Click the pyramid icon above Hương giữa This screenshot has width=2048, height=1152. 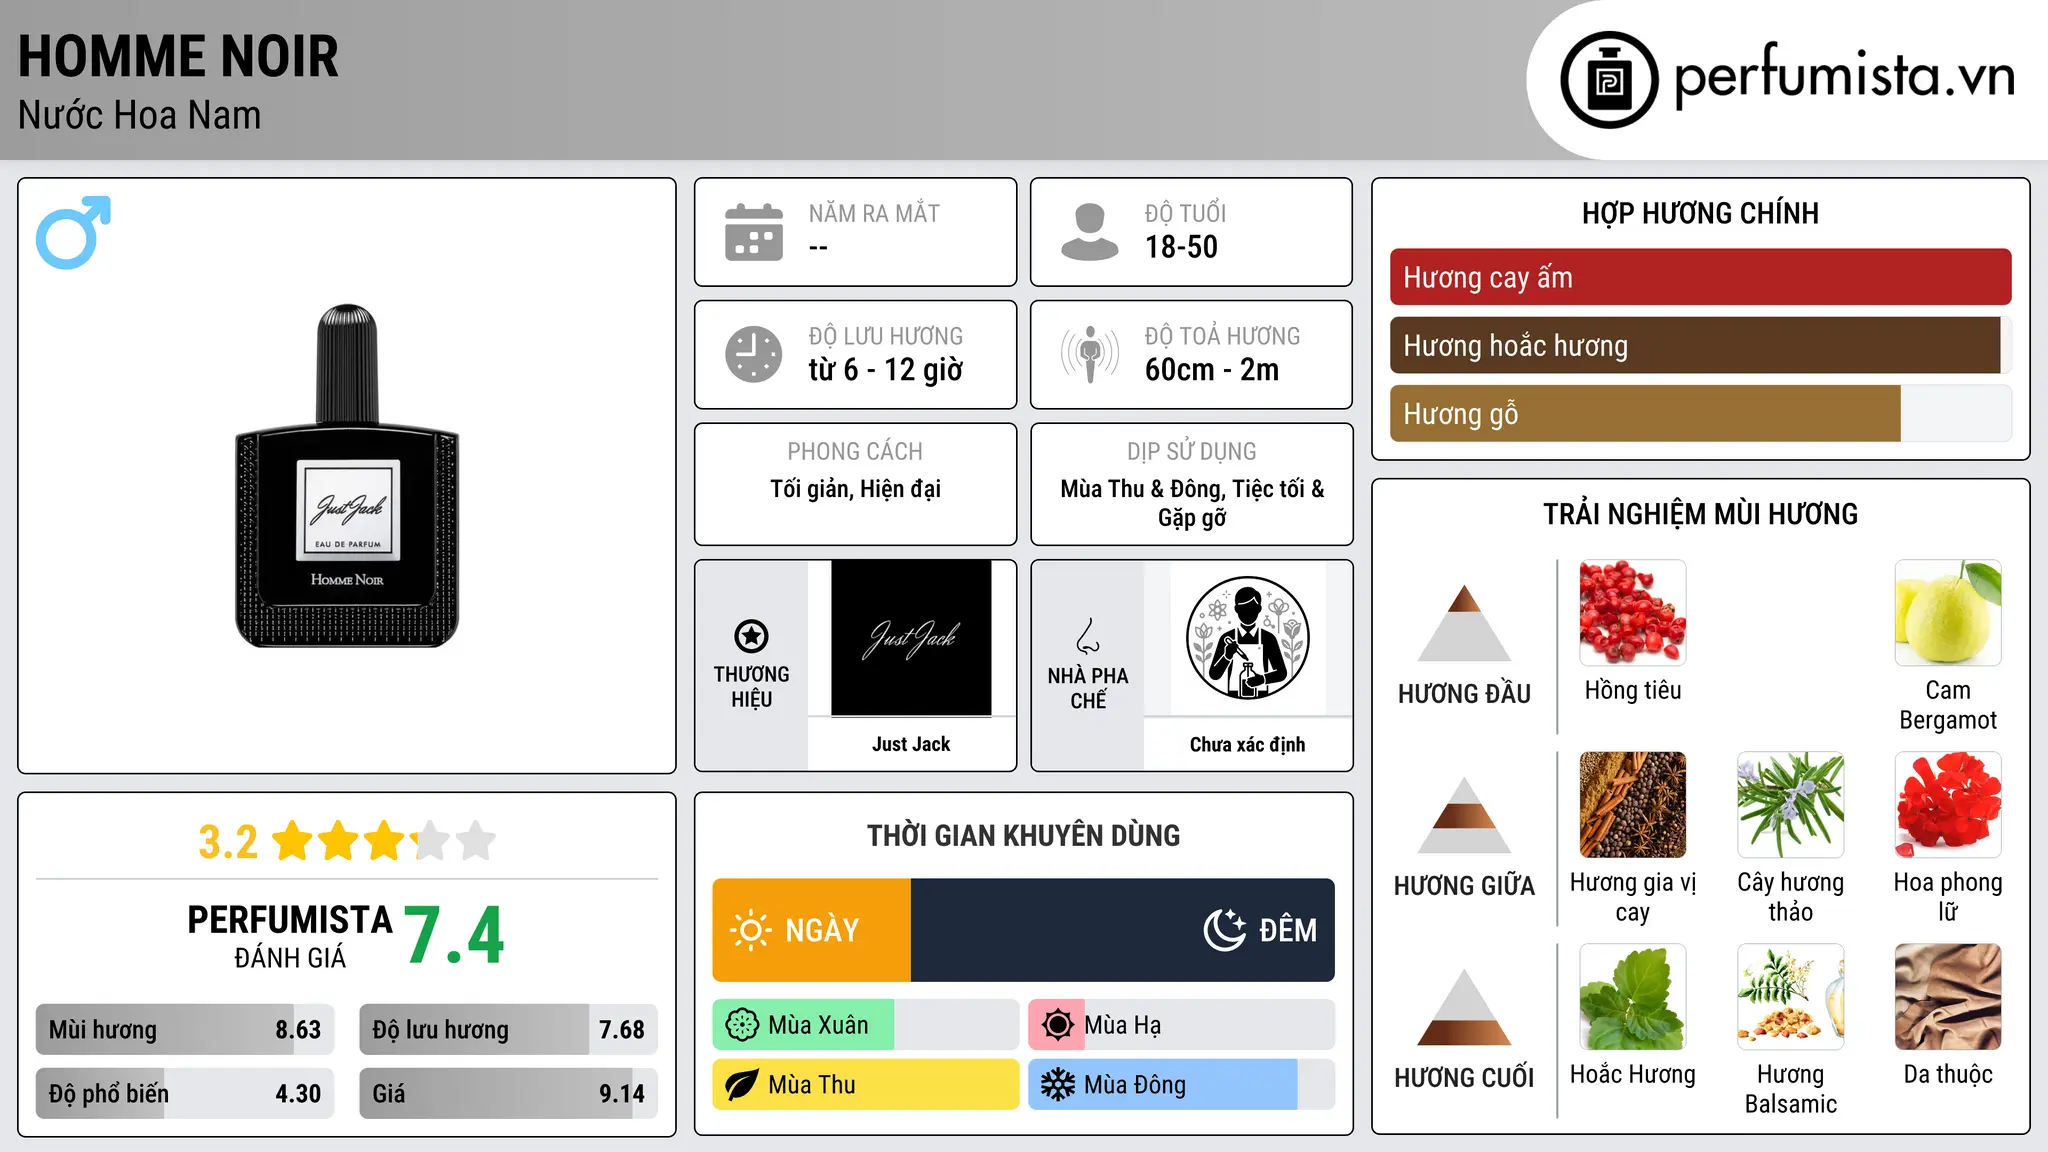(x=1464, y=815)
